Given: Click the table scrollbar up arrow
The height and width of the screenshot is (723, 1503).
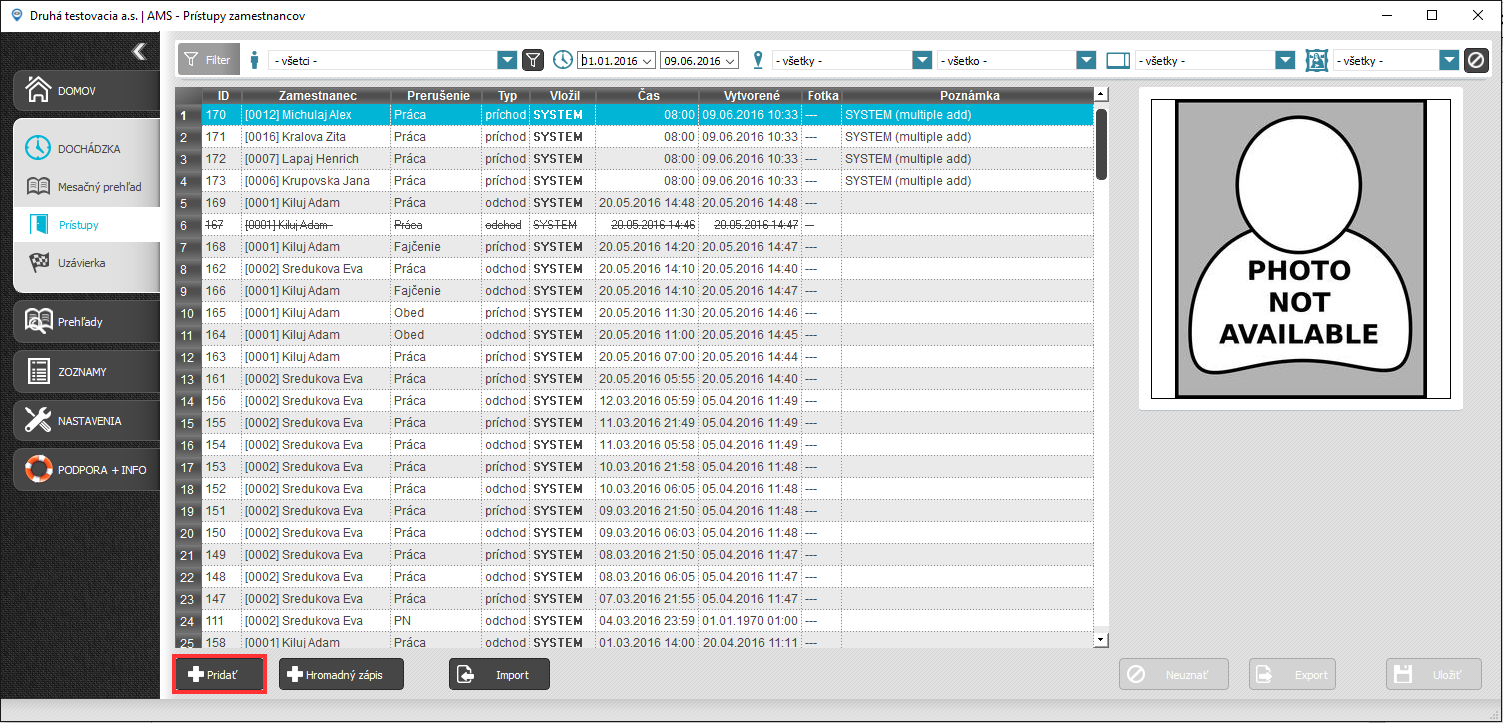Looking at the screenshot, I should (x=1102, y=95).
